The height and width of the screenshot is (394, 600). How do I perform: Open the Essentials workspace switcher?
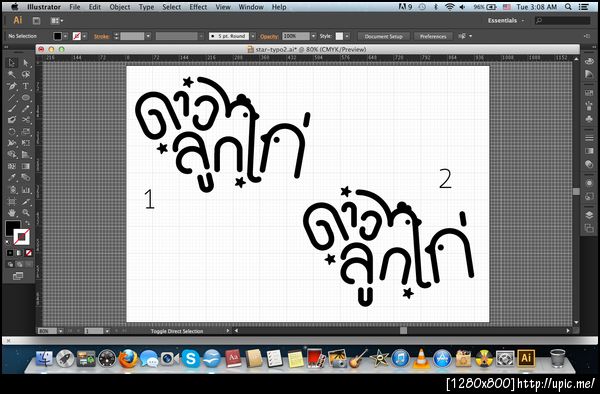coord(505,21)
